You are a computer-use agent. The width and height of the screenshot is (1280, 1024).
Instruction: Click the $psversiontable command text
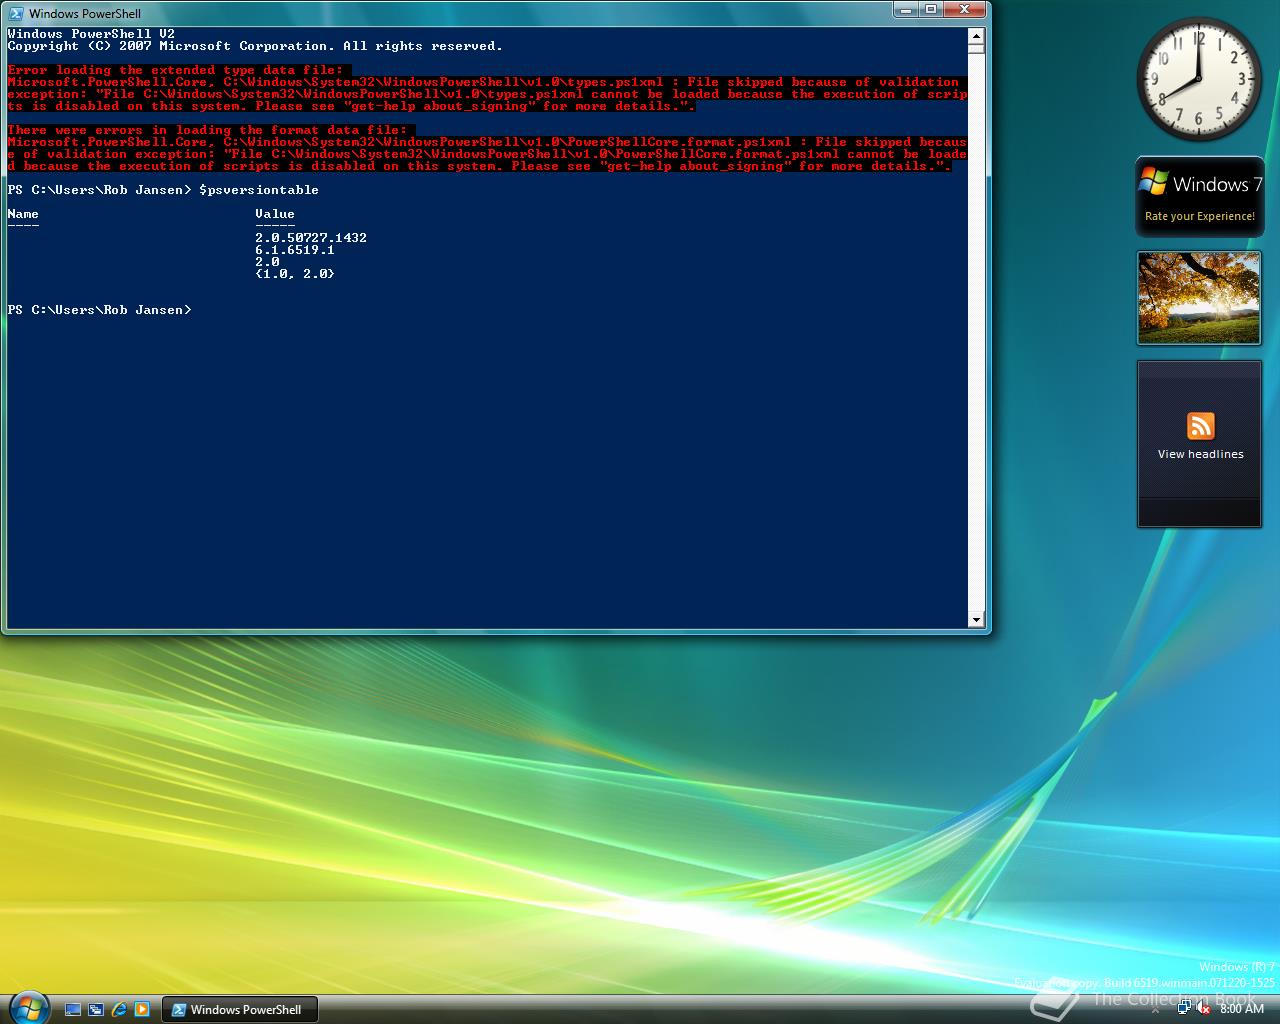click(x=259, y=190)
